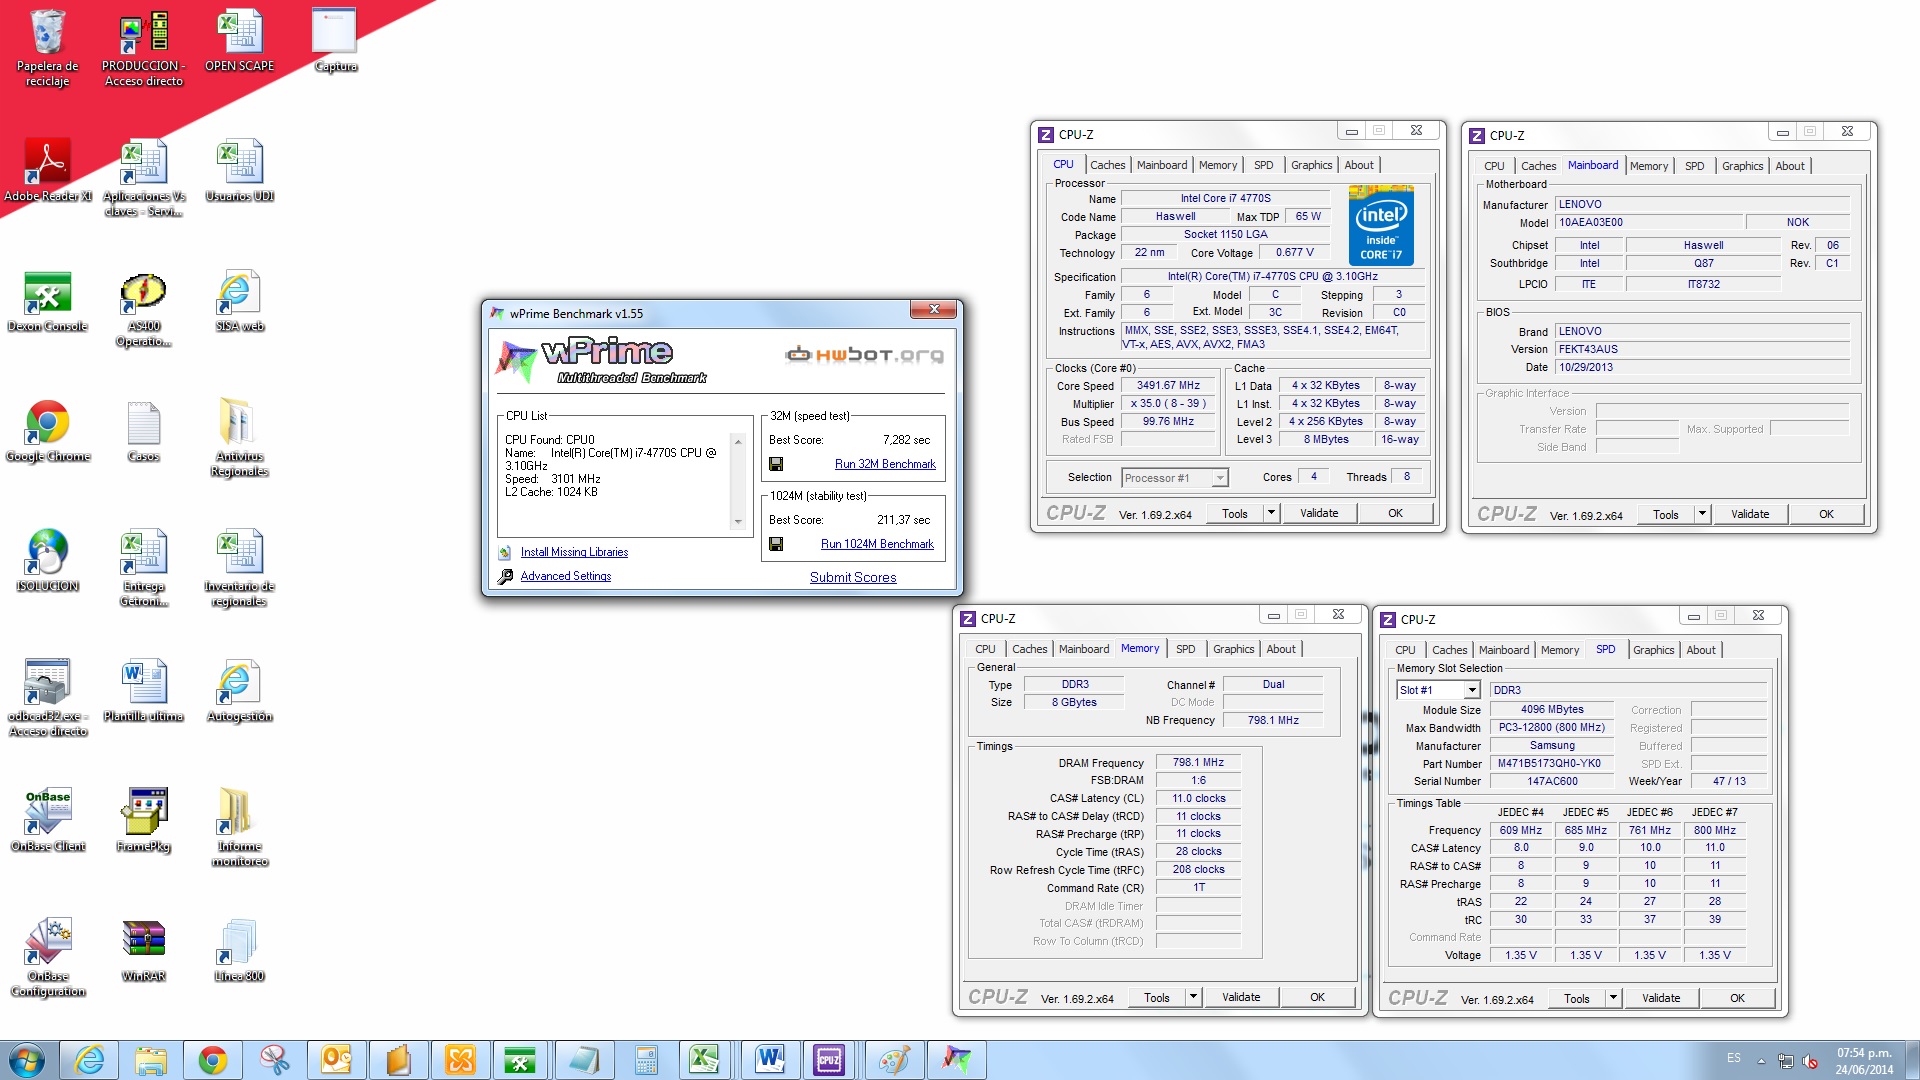Open the Dexon Console desktop icon

click(47, 302)
